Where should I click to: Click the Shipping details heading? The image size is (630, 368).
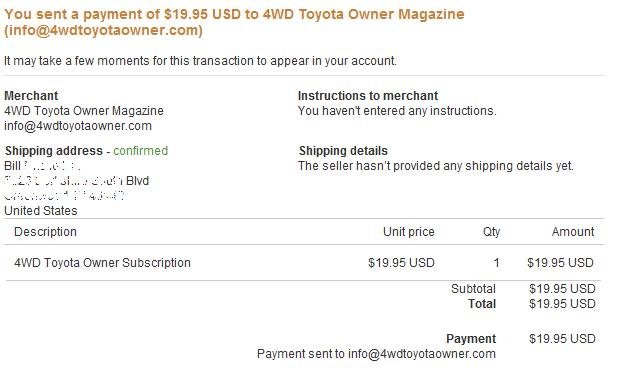[x=343, y=151]
